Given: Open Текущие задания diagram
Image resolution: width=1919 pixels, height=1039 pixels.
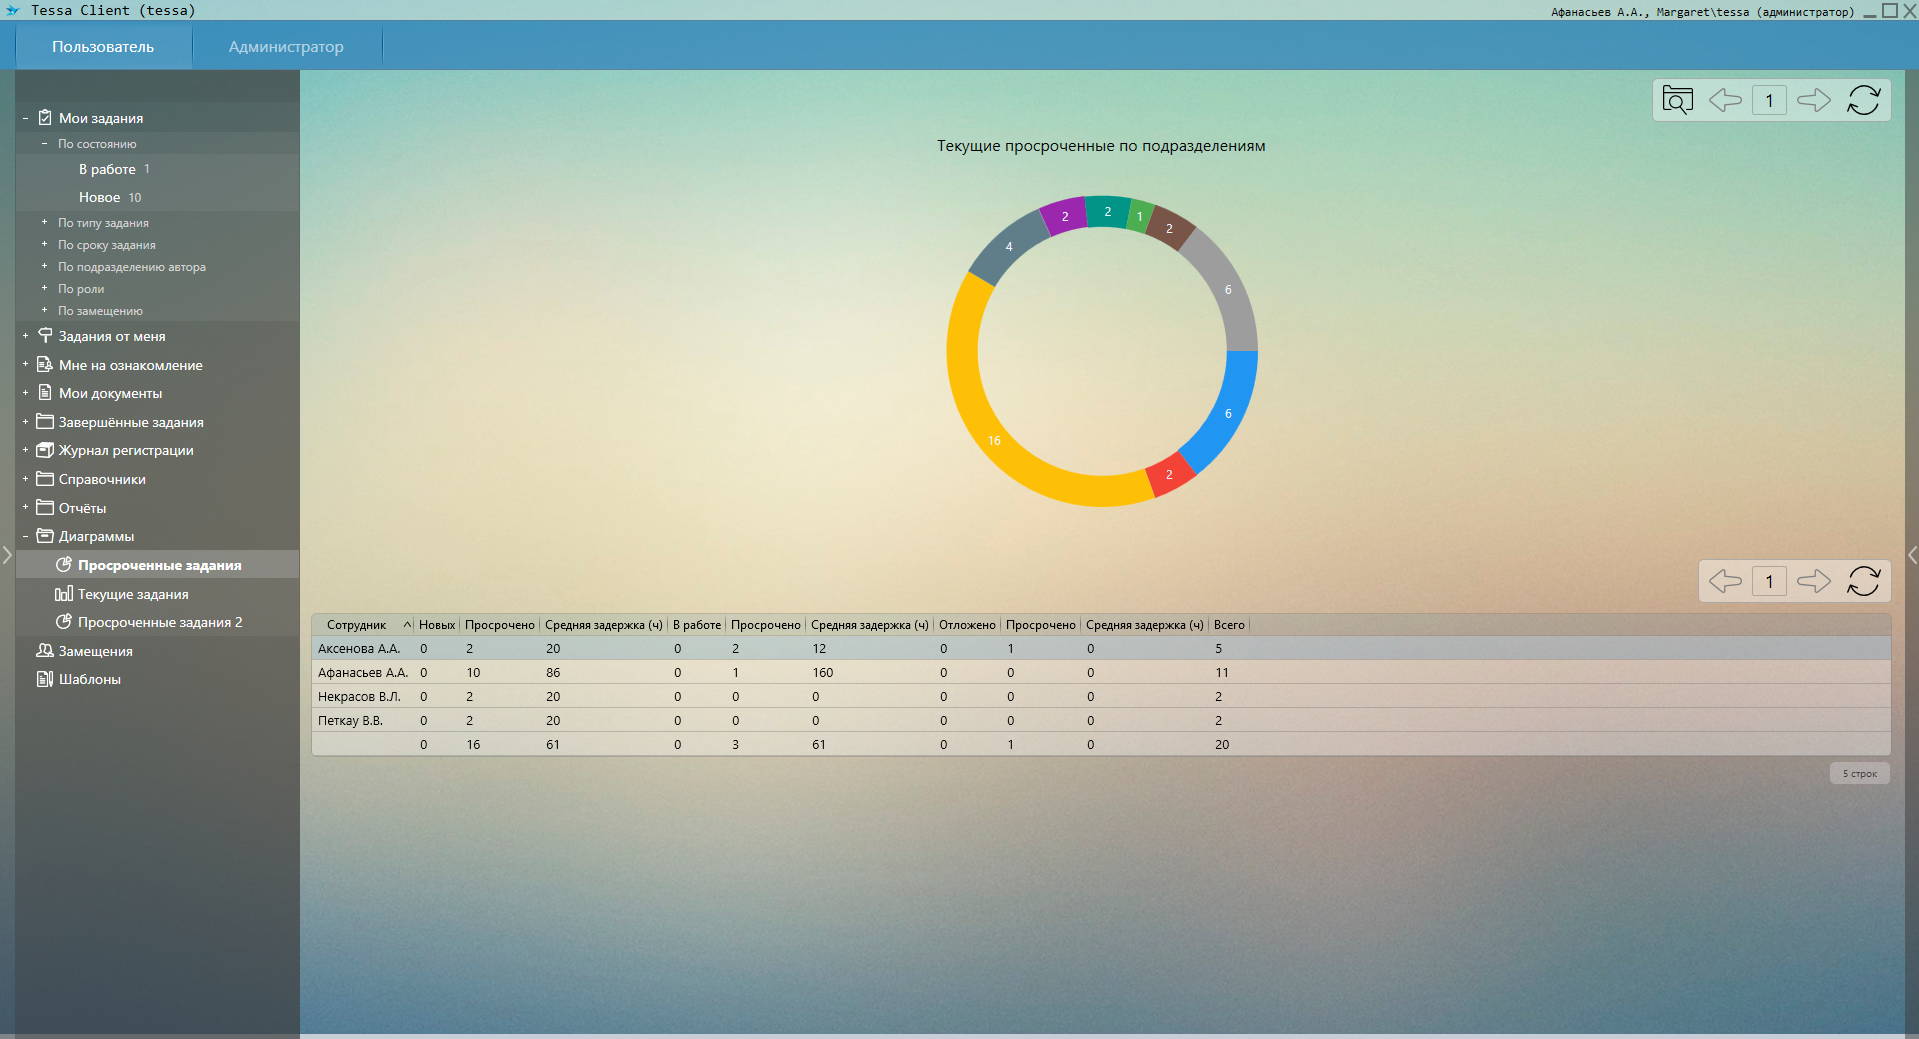Looking at the screenshot, I should [x=133, y=594].
